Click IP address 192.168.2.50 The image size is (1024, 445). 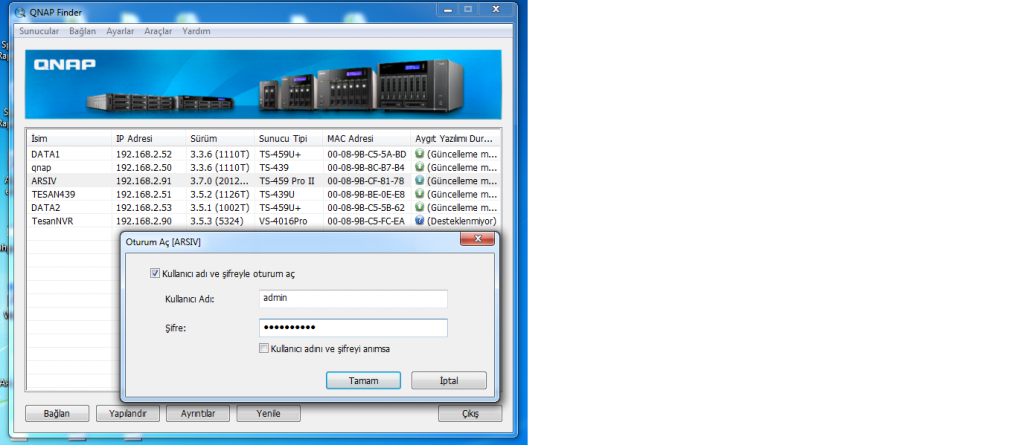pos(144,167)
